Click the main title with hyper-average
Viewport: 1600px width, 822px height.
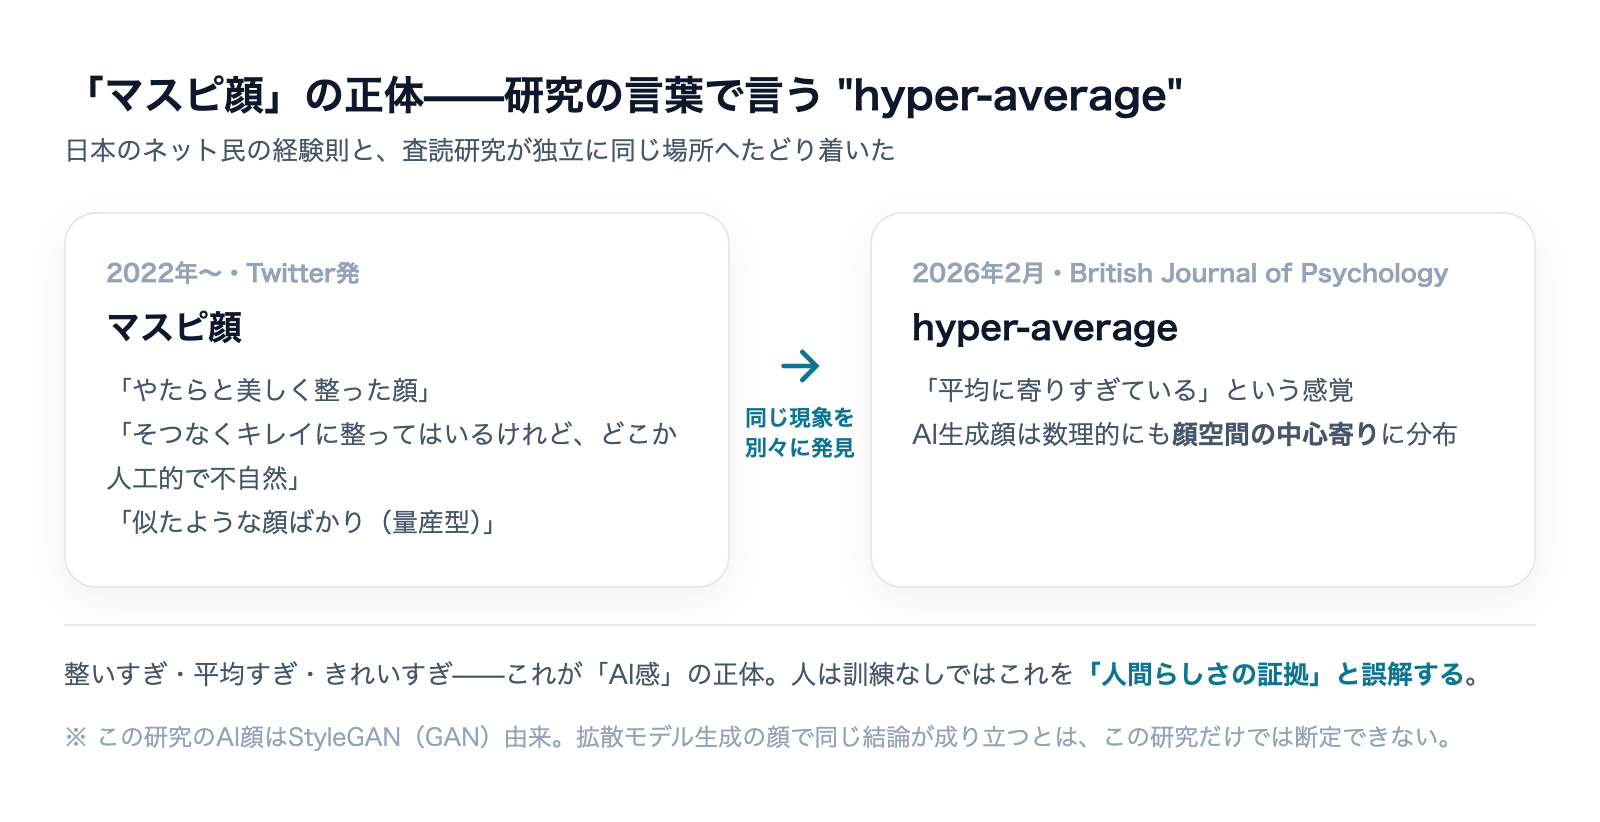pos(624,96)
